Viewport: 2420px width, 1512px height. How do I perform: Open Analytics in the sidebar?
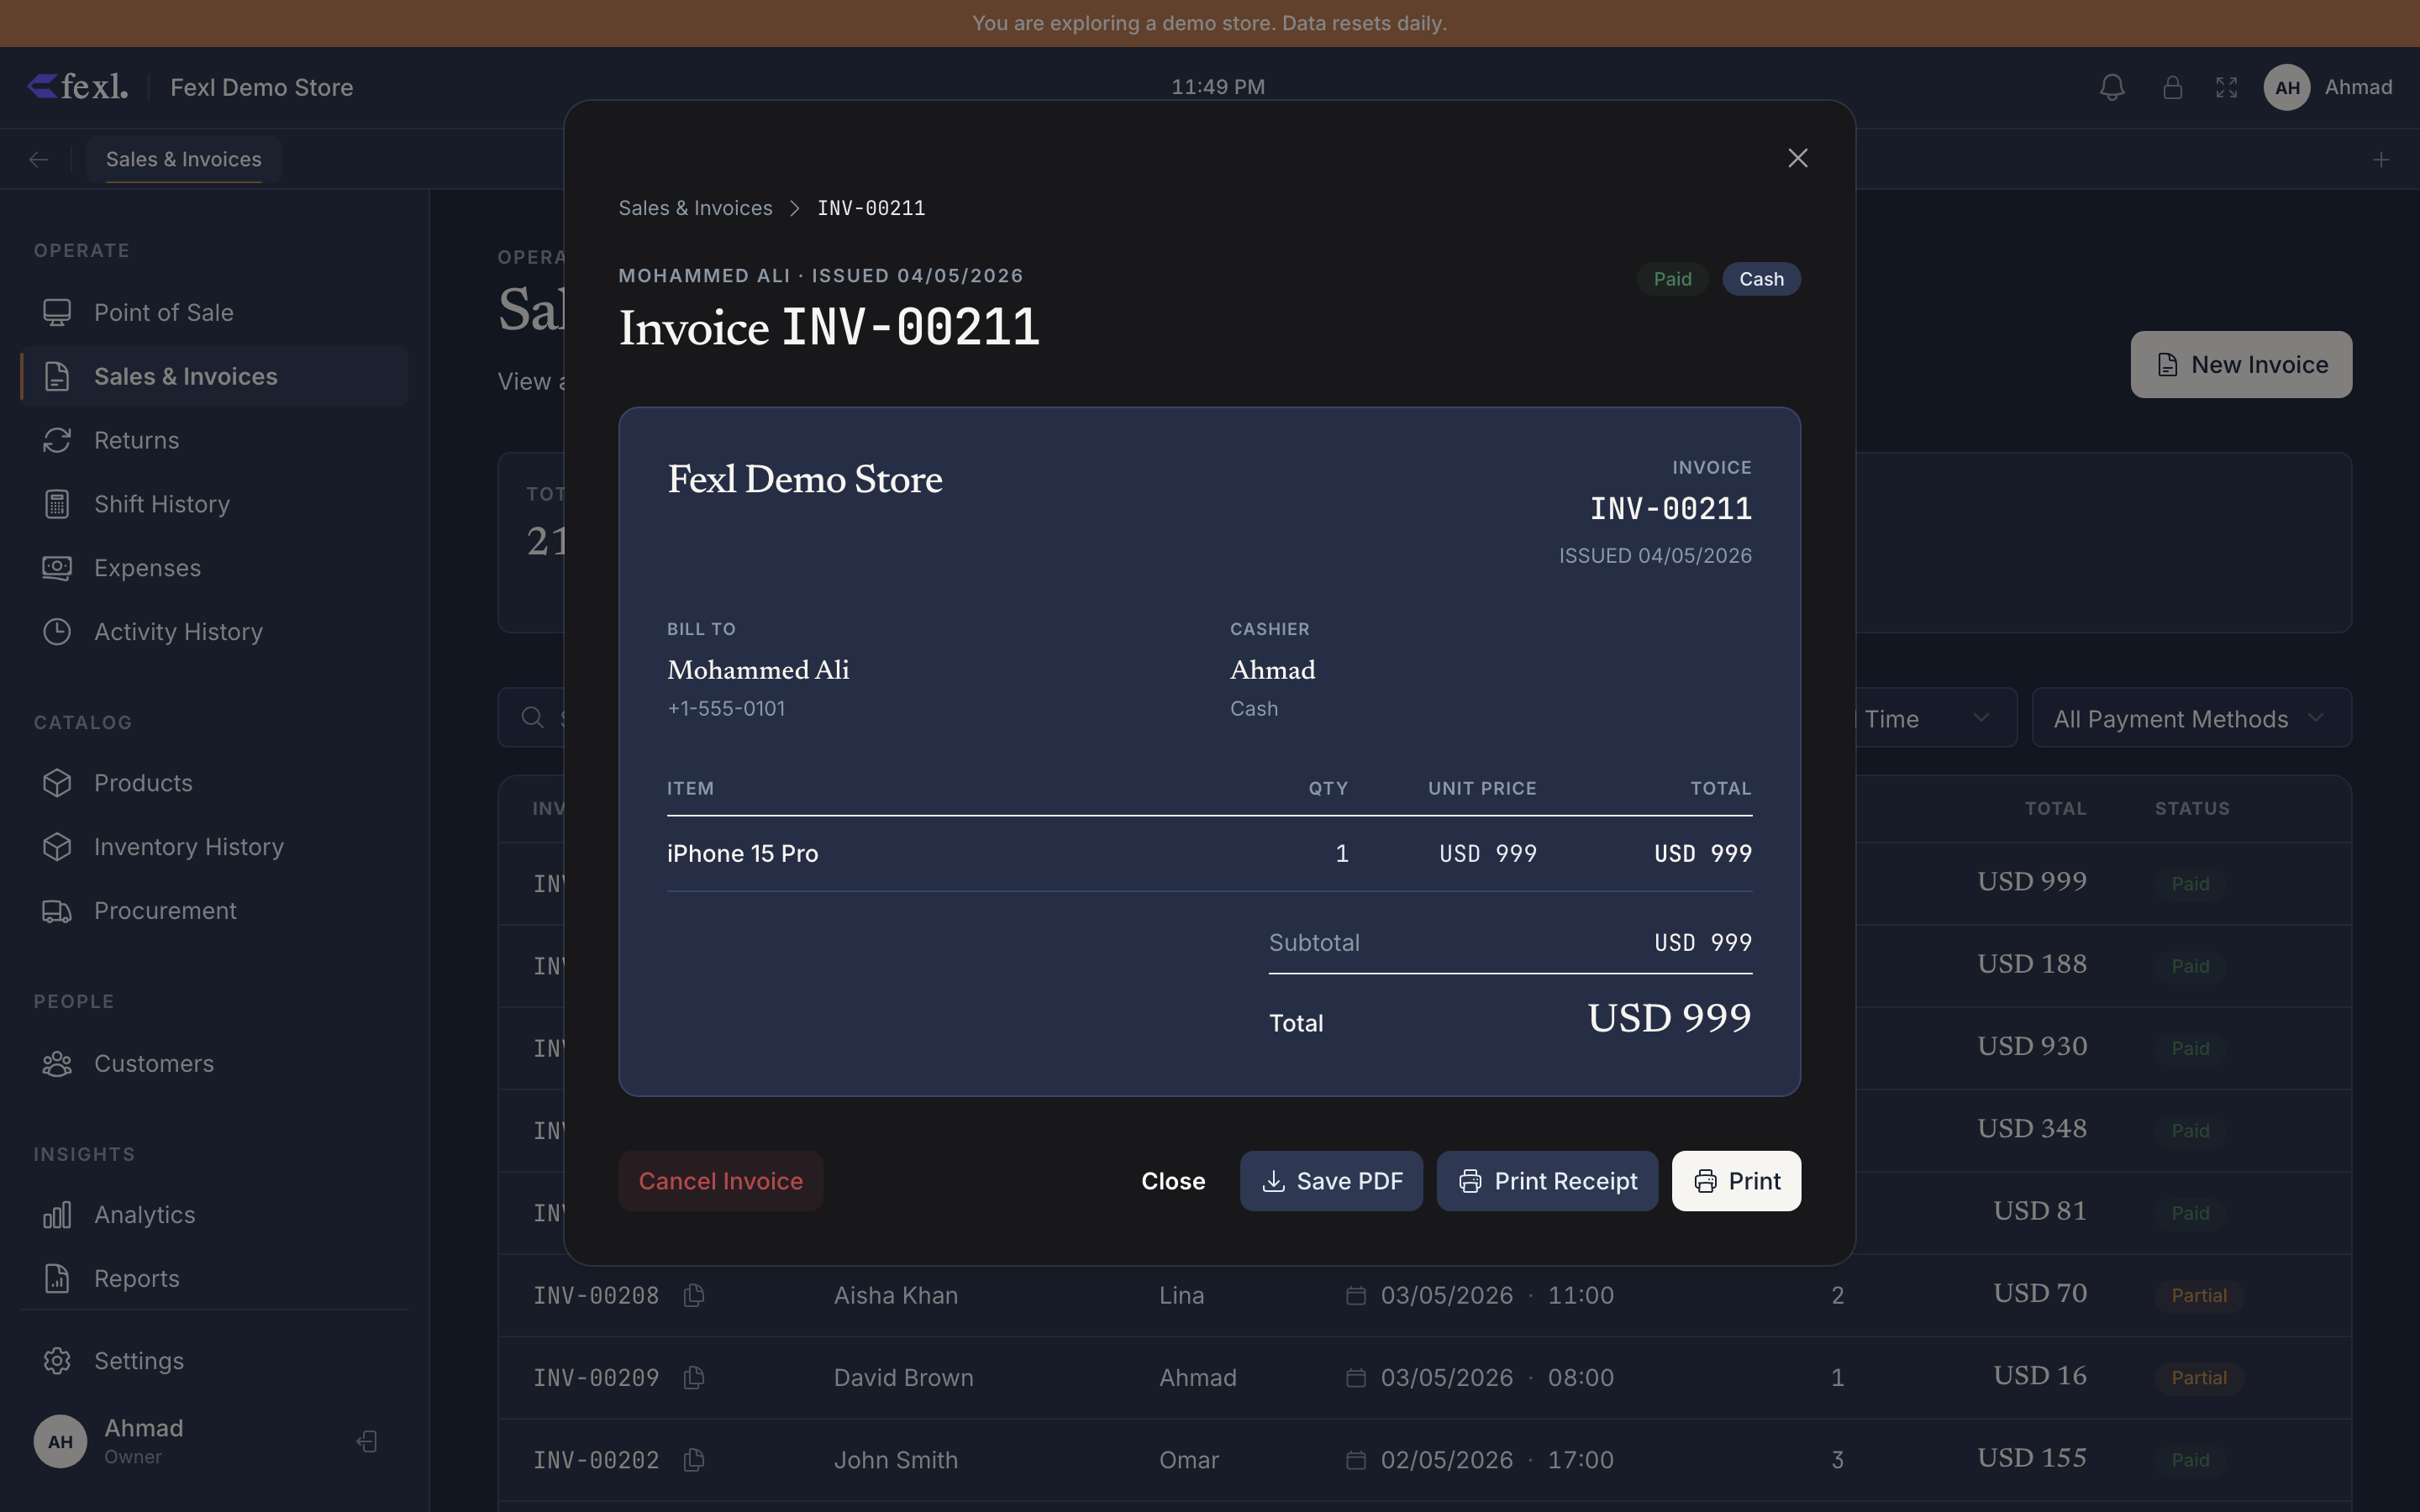click(213, 1215)
